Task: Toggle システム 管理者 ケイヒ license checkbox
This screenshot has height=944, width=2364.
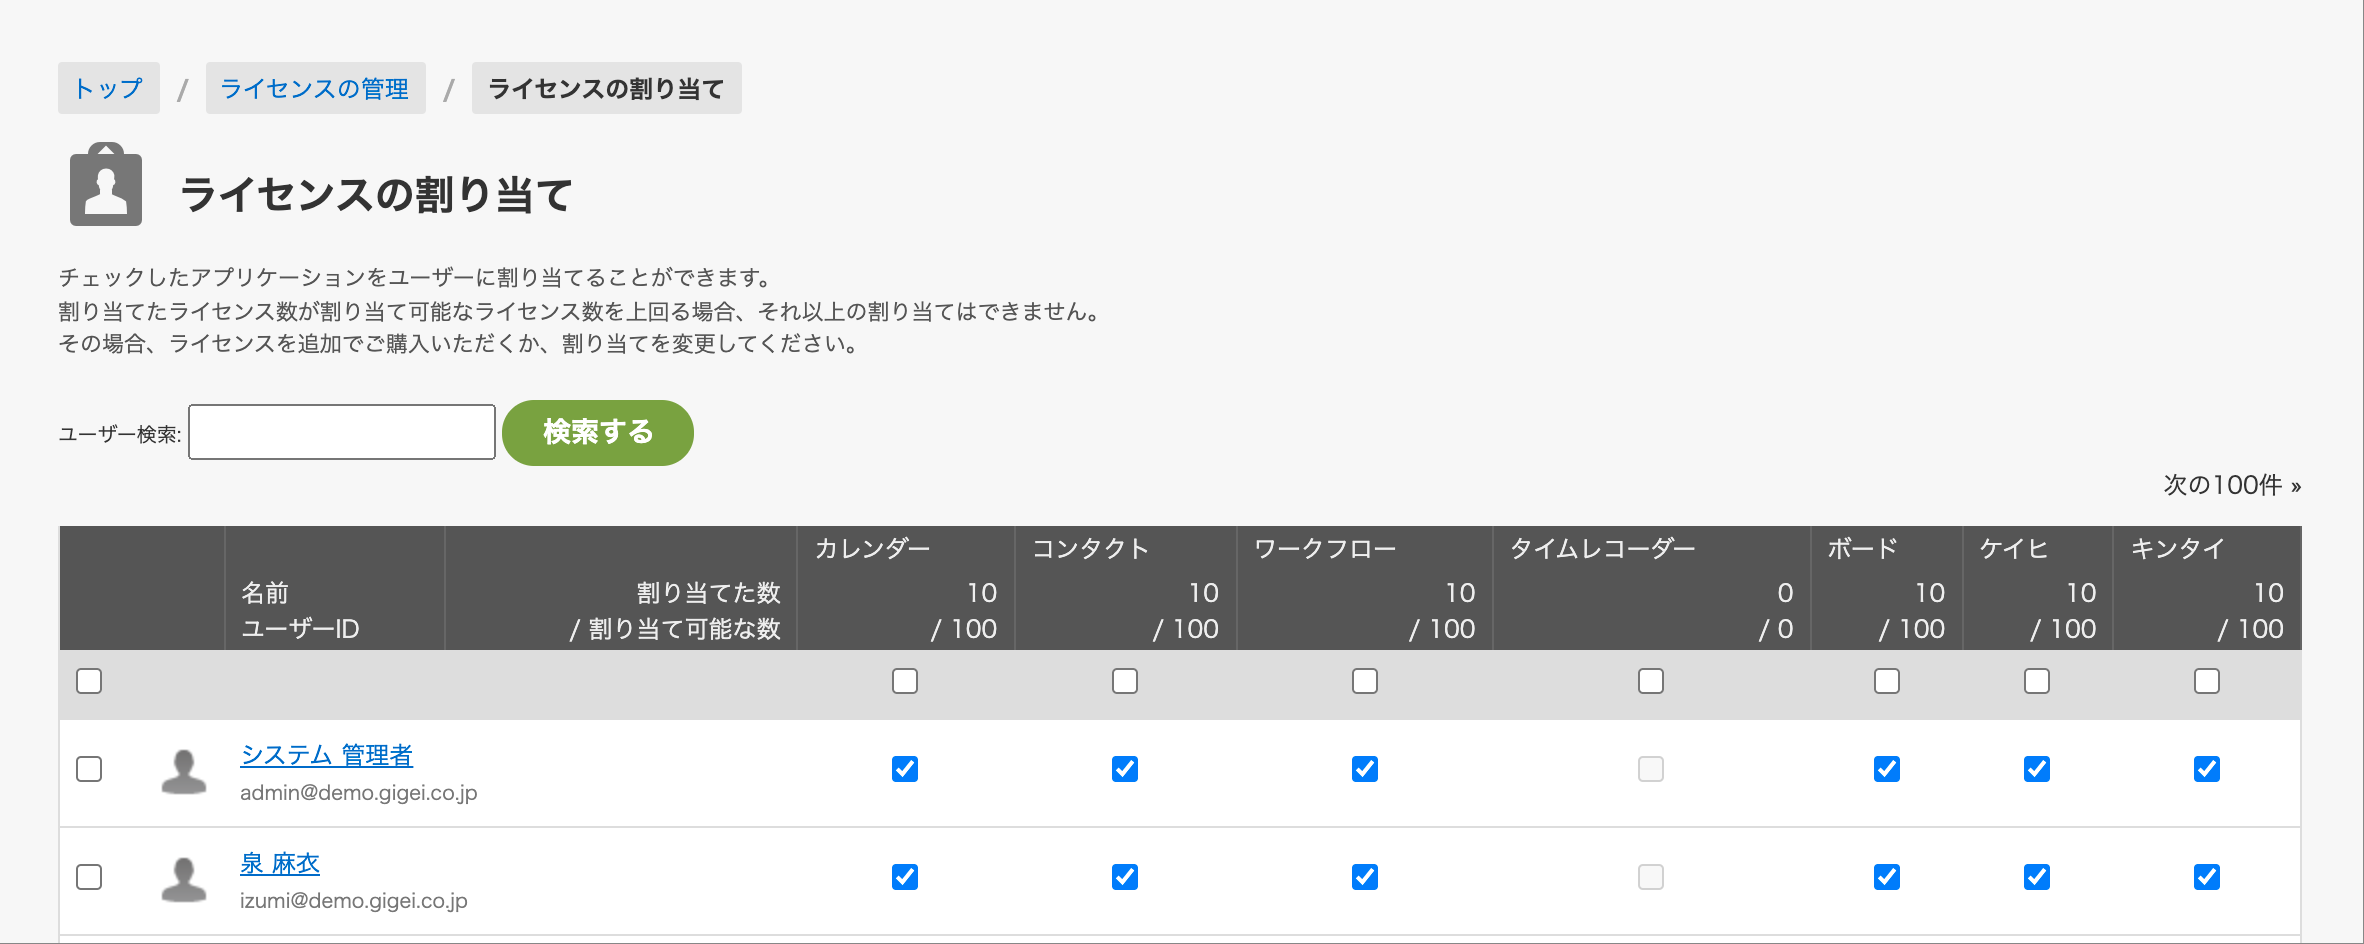Action: [2037, 769]
